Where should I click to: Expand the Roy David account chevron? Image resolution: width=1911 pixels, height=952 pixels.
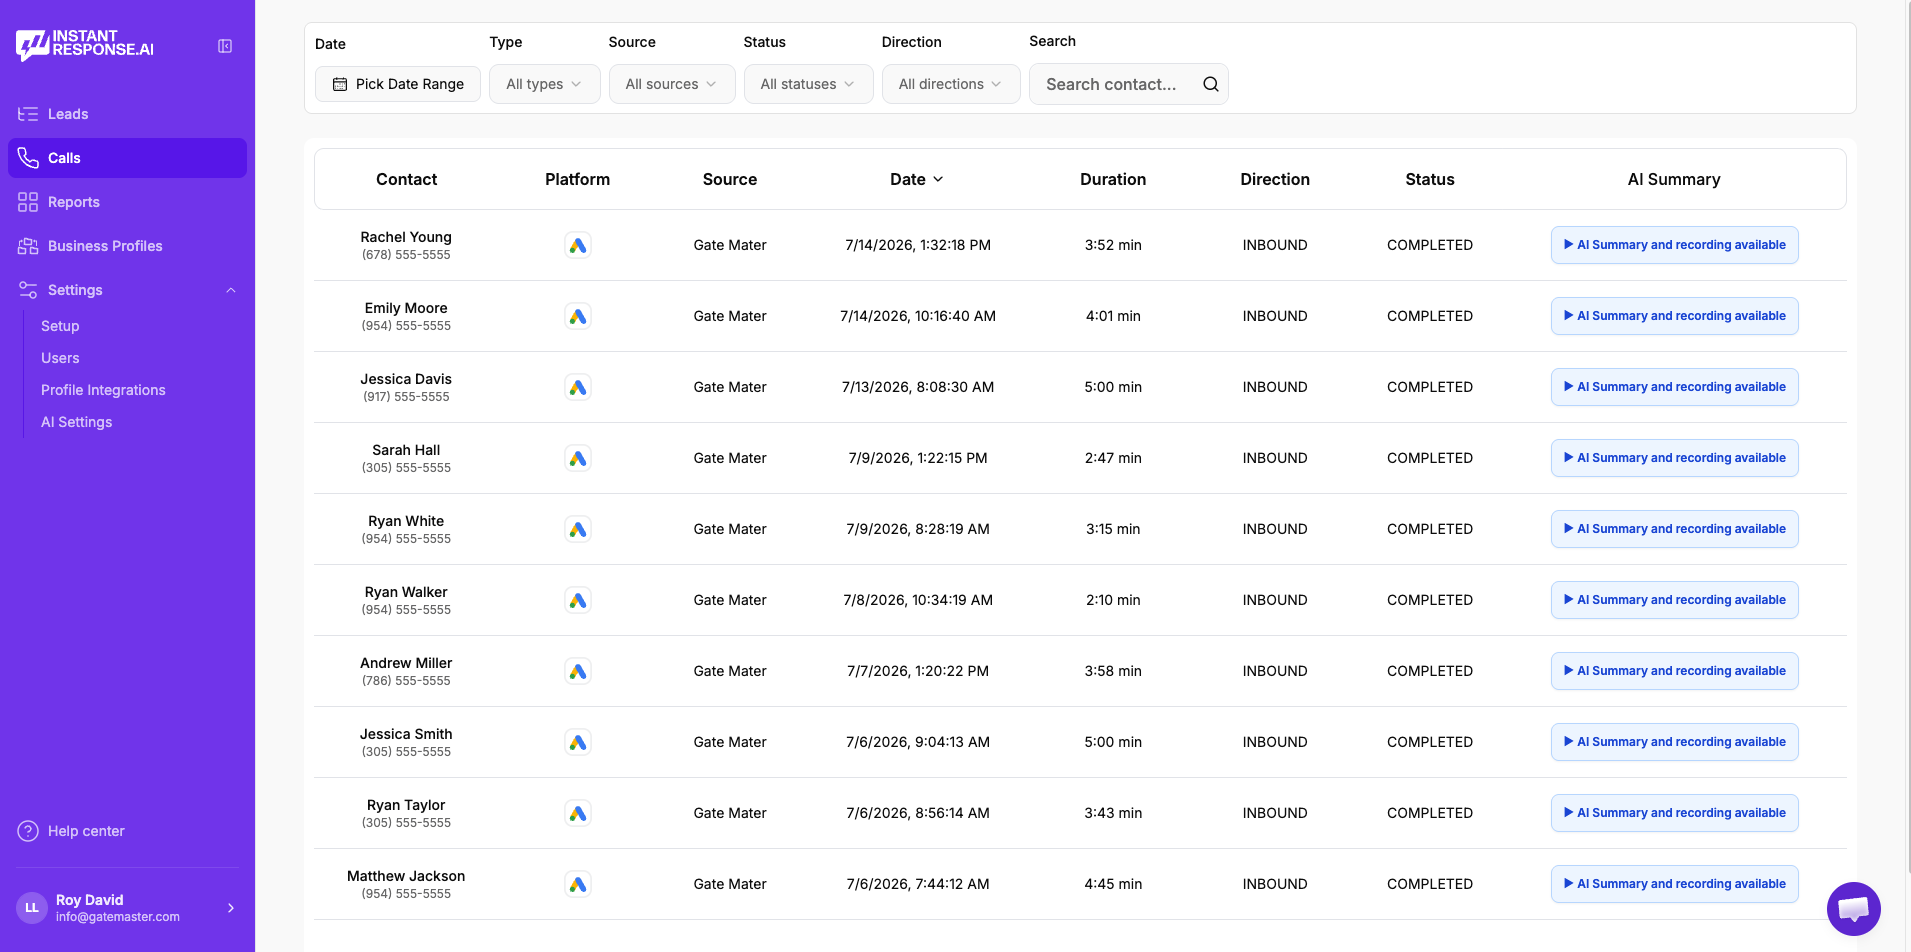231,908
